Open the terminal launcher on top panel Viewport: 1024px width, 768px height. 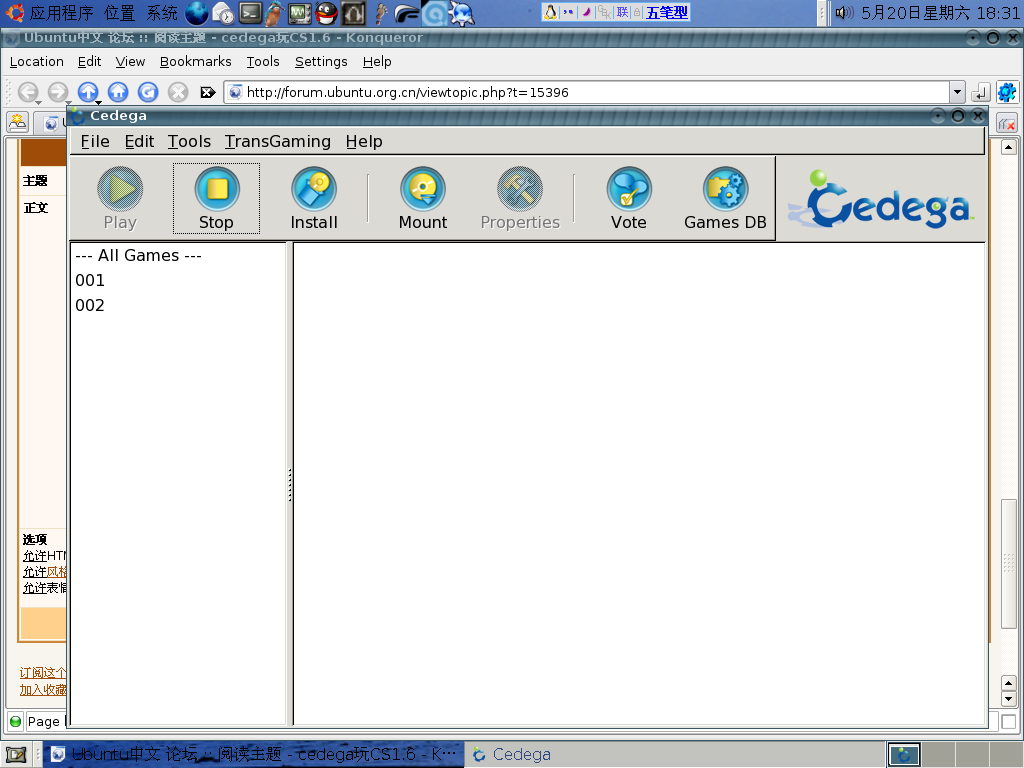[250, 12]
